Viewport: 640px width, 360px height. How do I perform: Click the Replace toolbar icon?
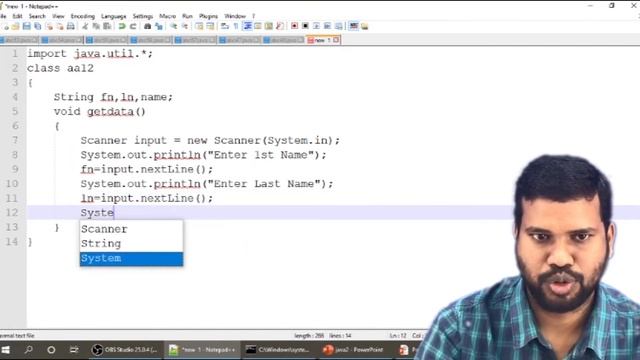tap(159, 27)
